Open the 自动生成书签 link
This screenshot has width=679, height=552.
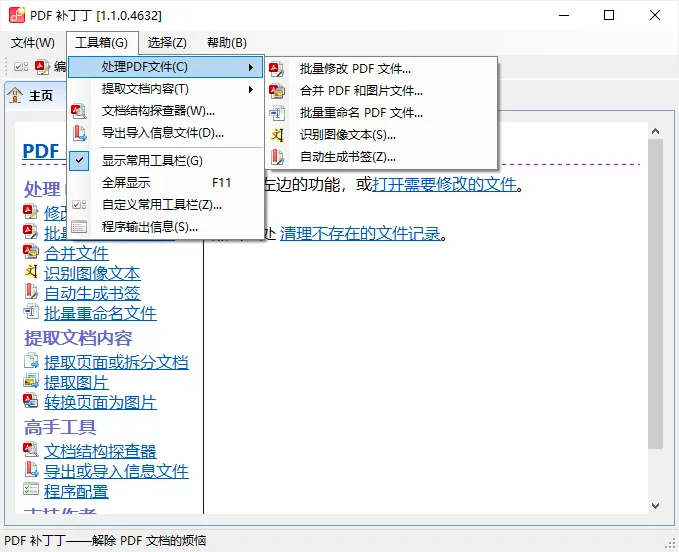(x=92, y=293)
